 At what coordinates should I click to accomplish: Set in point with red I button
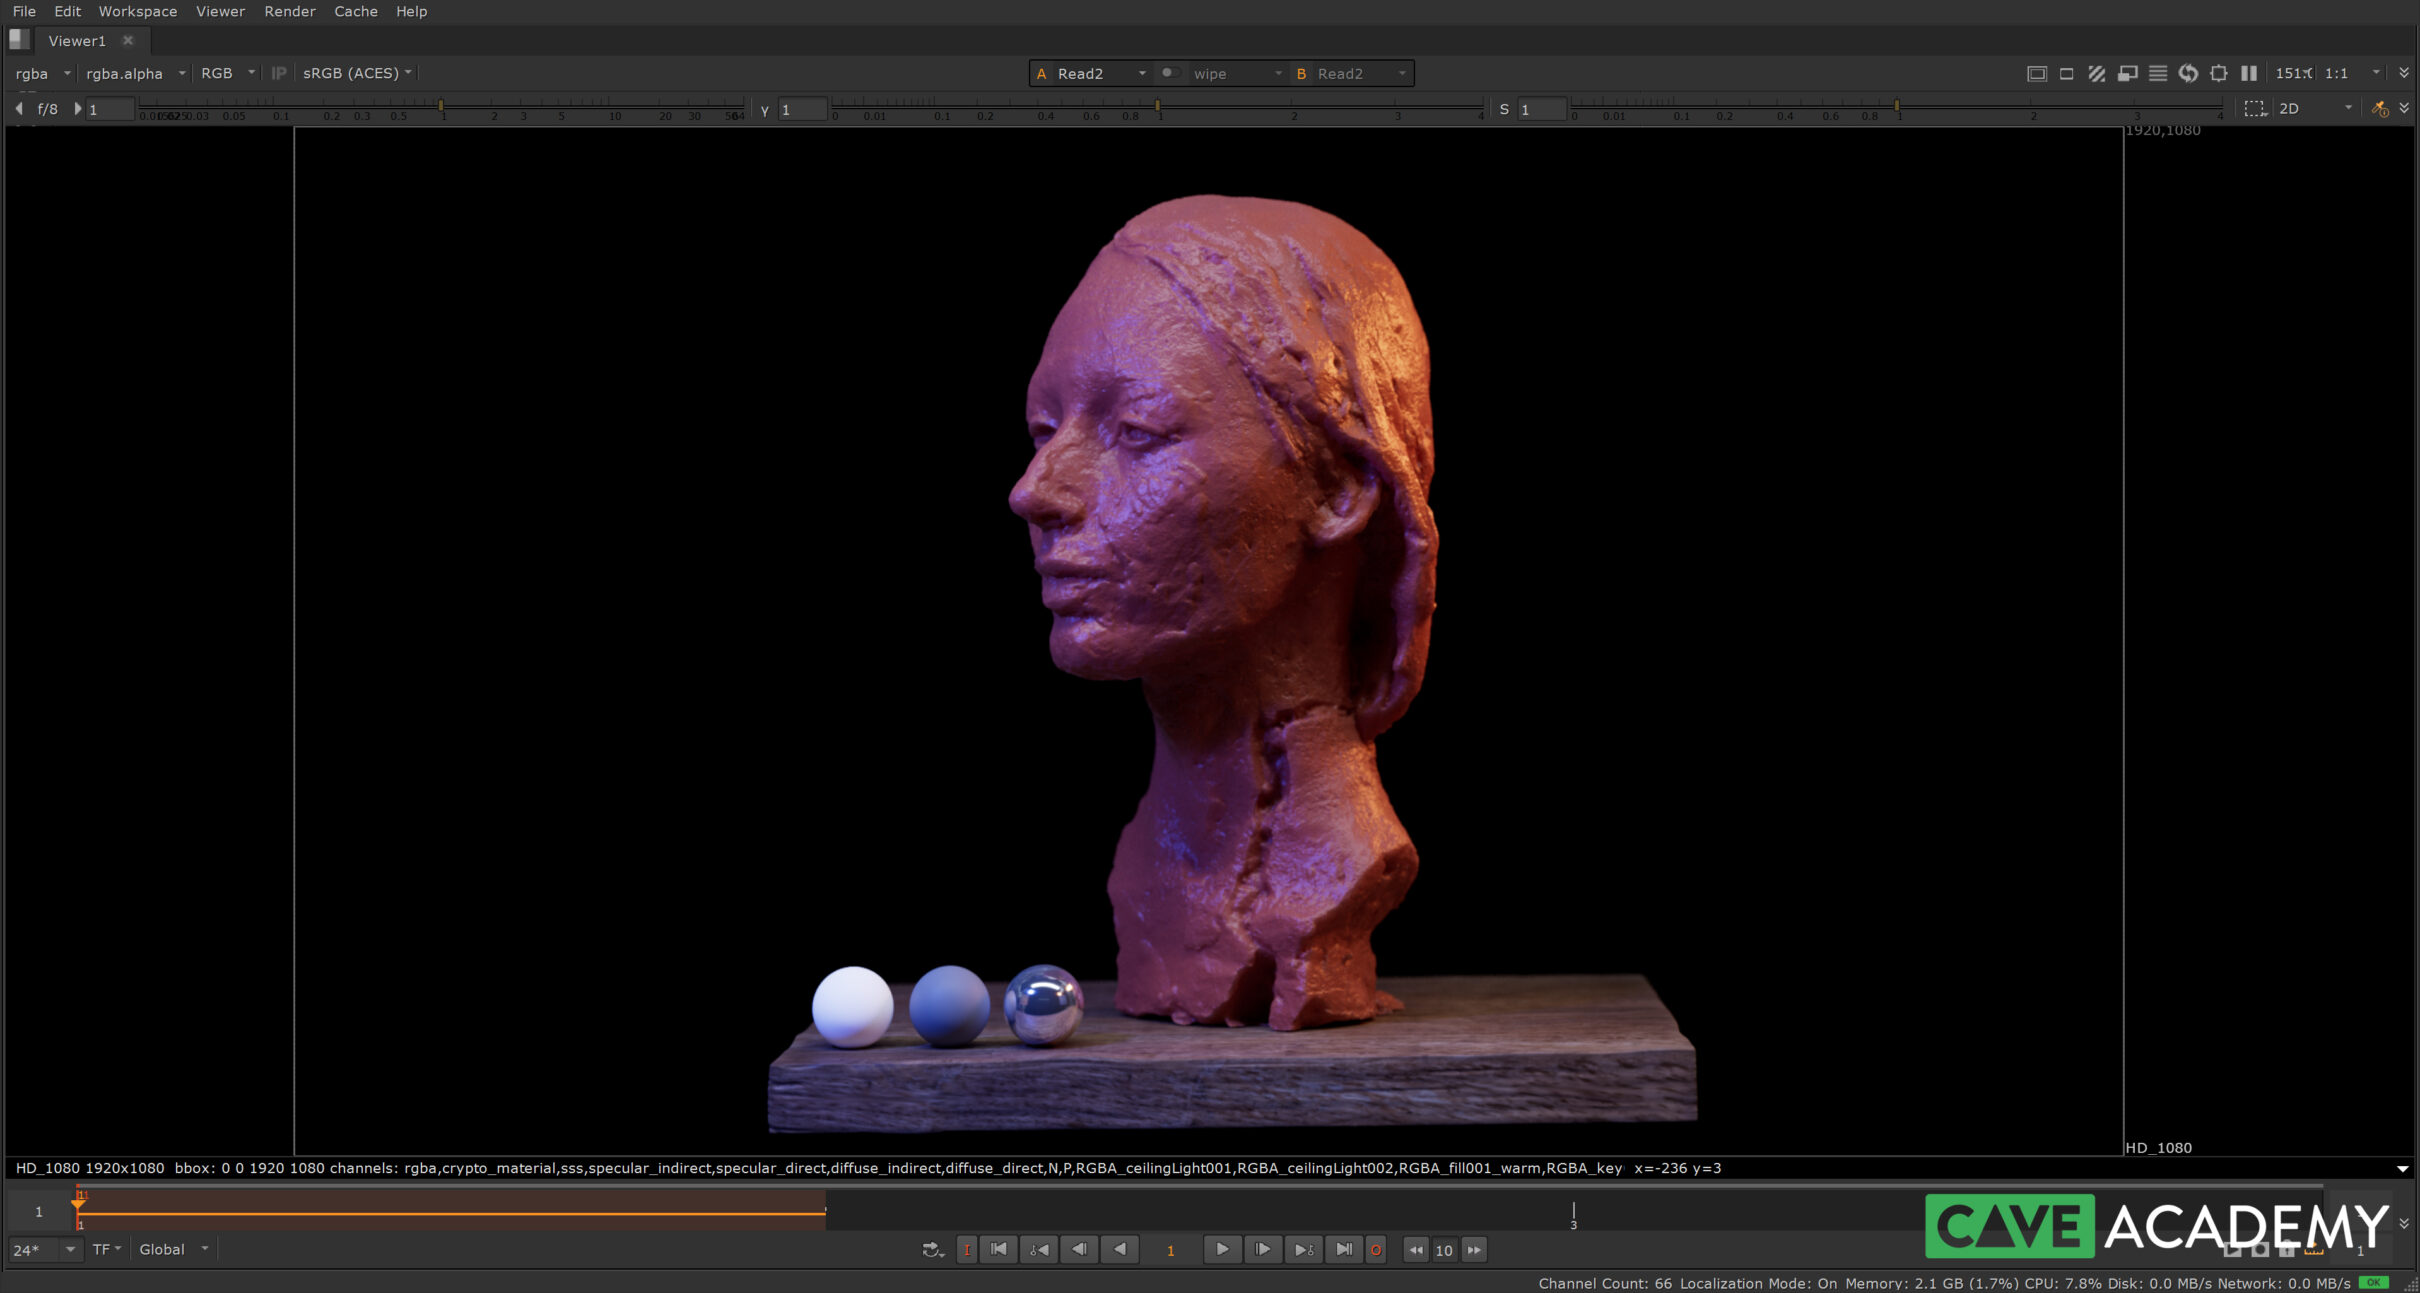tap(966, 1249)
